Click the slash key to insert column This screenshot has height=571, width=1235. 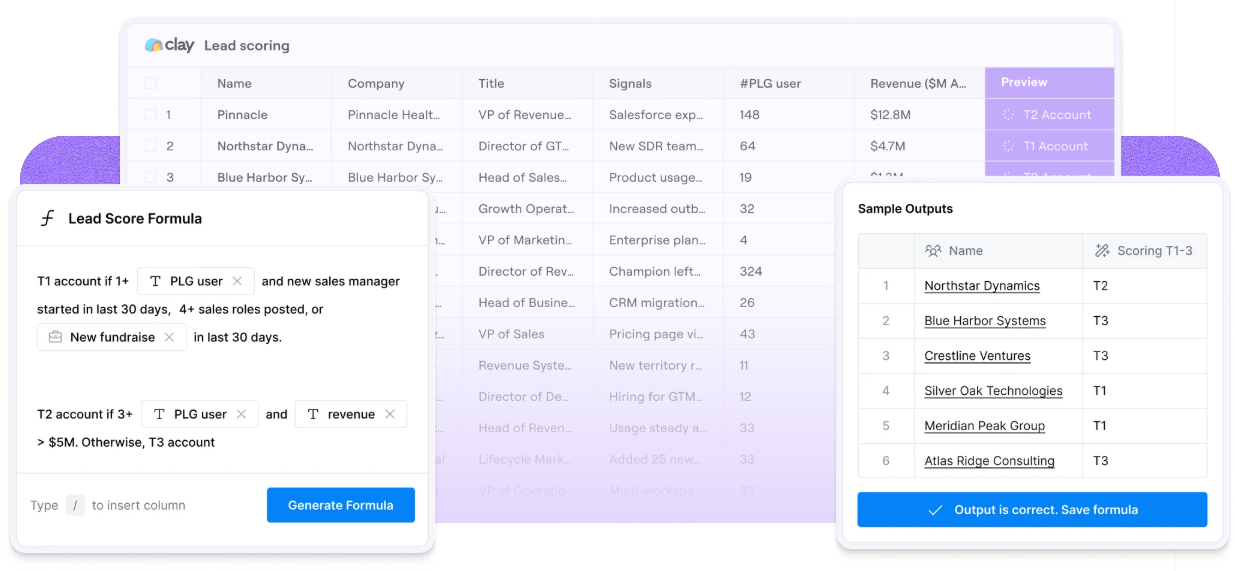pos(75,505)
